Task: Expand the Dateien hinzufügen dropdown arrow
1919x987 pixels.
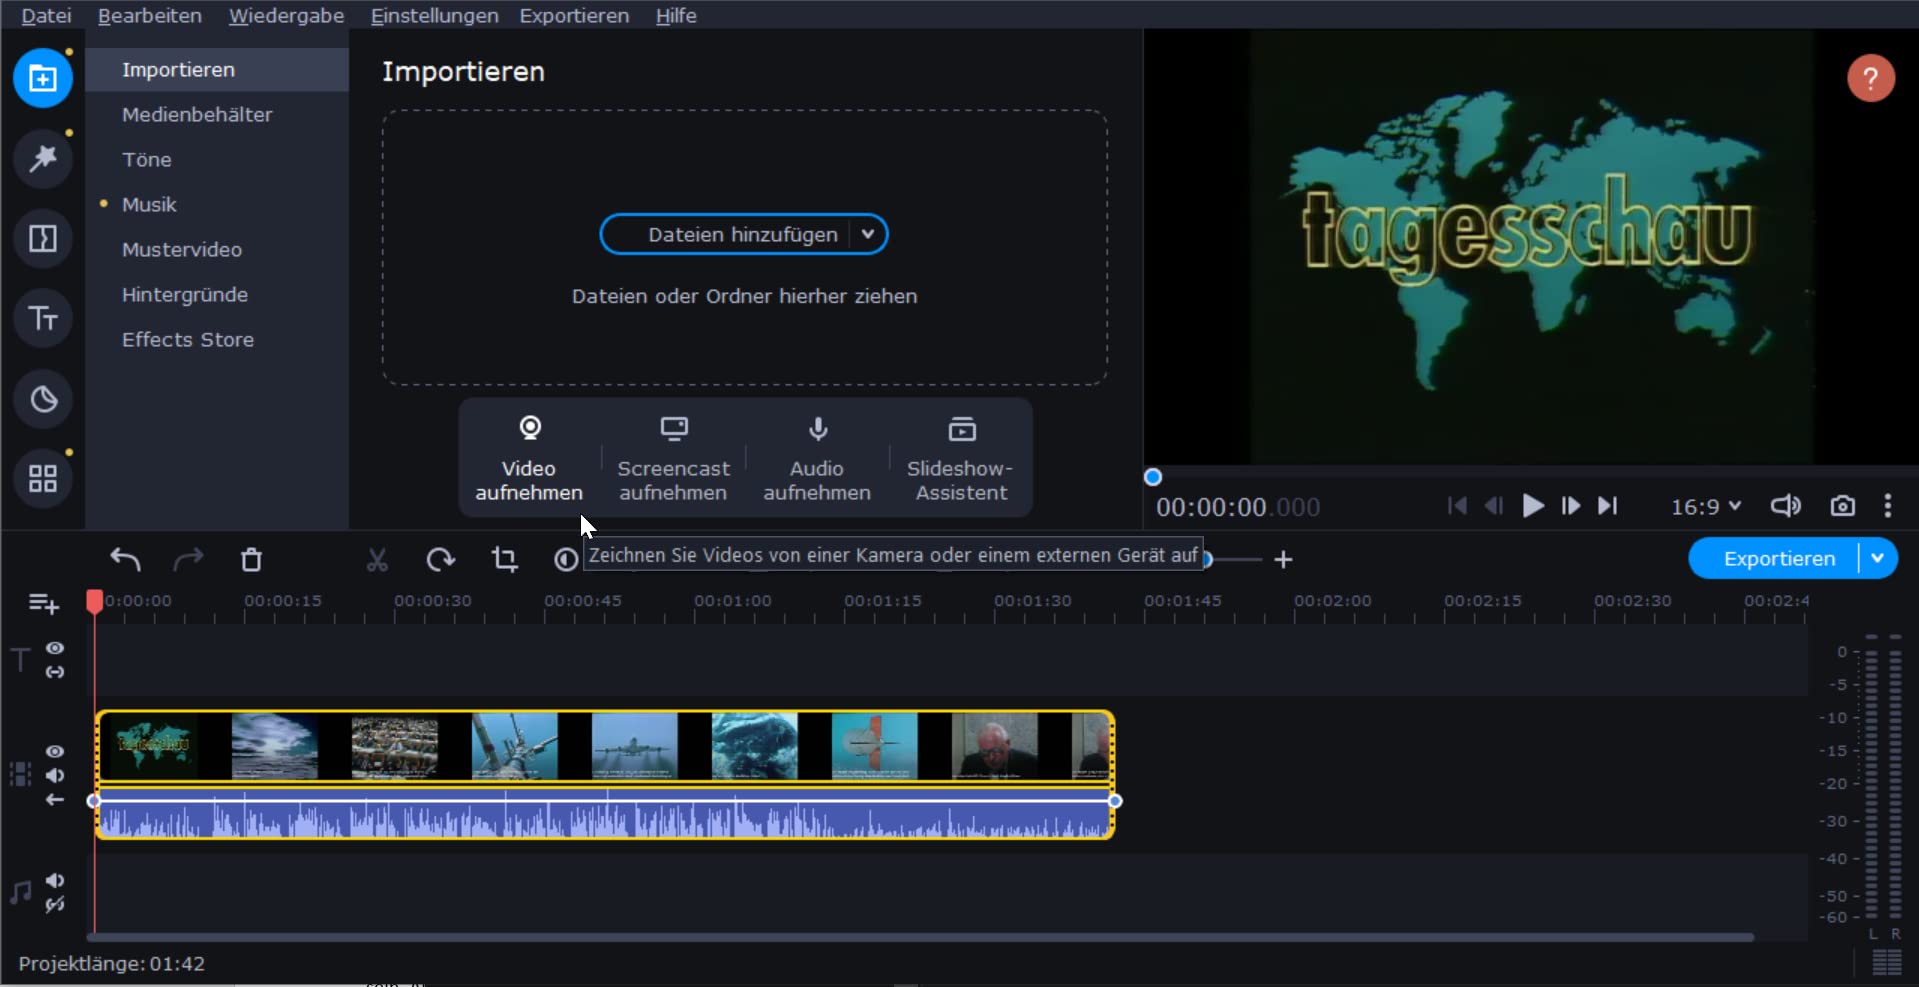Action: [x=868, y=234]
